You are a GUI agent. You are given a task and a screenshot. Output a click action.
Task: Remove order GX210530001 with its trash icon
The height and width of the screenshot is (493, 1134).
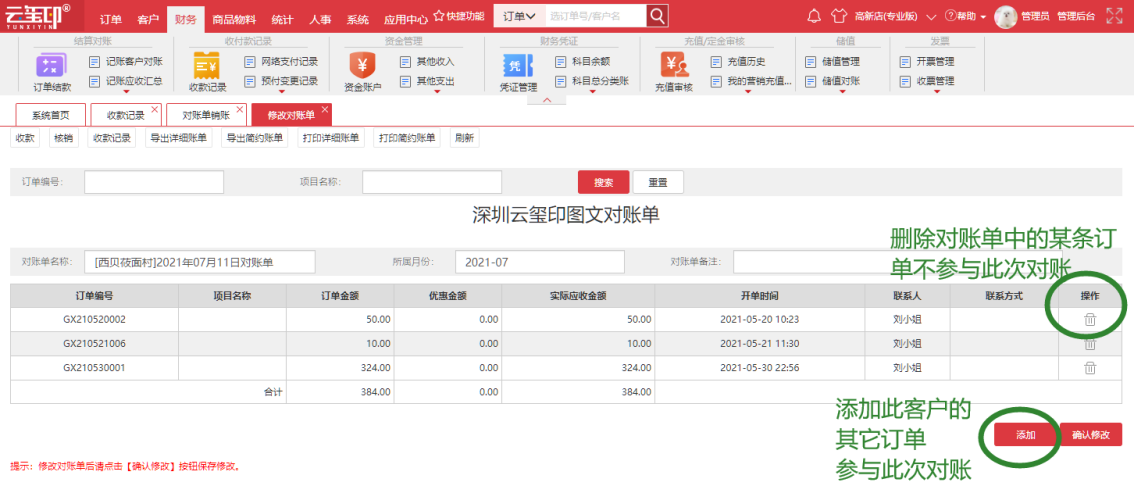point(1090,368)
